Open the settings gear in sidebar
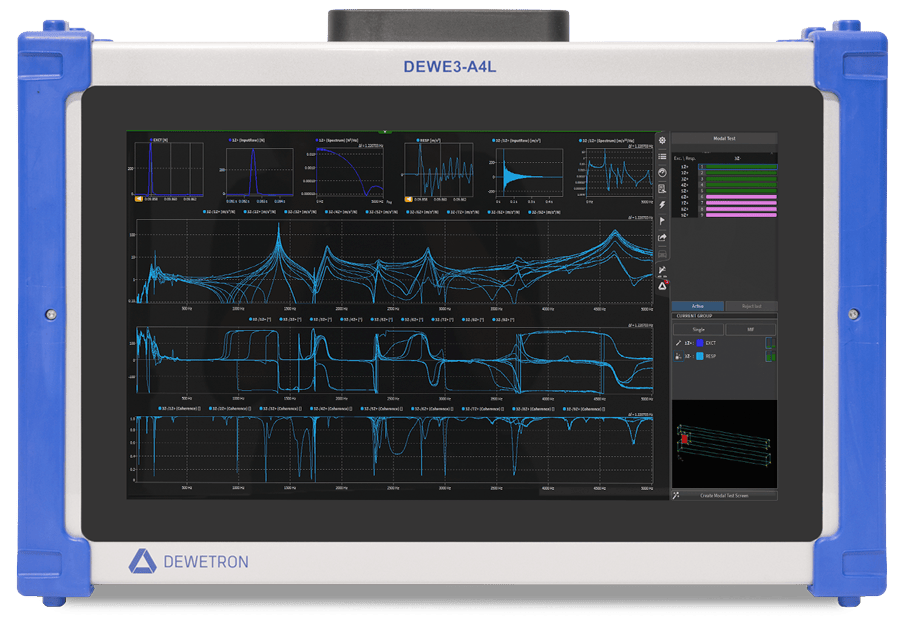Viewport: 900px width, 621px height. (662, 140)
